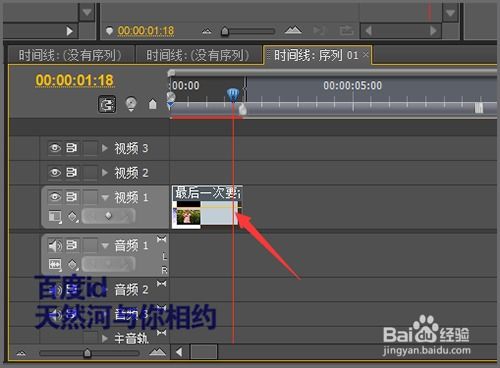Click the set DVD marker icon
Image resolution: width=500 pixels, height=368 pixels.
tap(131, 104)
